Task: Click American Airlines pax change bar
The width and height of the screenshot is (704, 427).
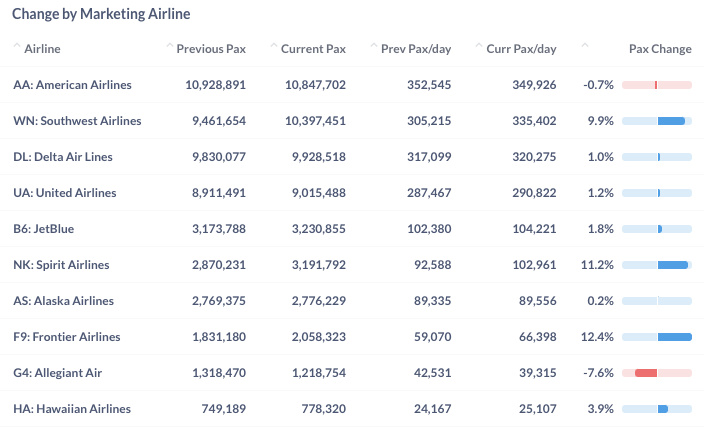Action: point(656,85)
